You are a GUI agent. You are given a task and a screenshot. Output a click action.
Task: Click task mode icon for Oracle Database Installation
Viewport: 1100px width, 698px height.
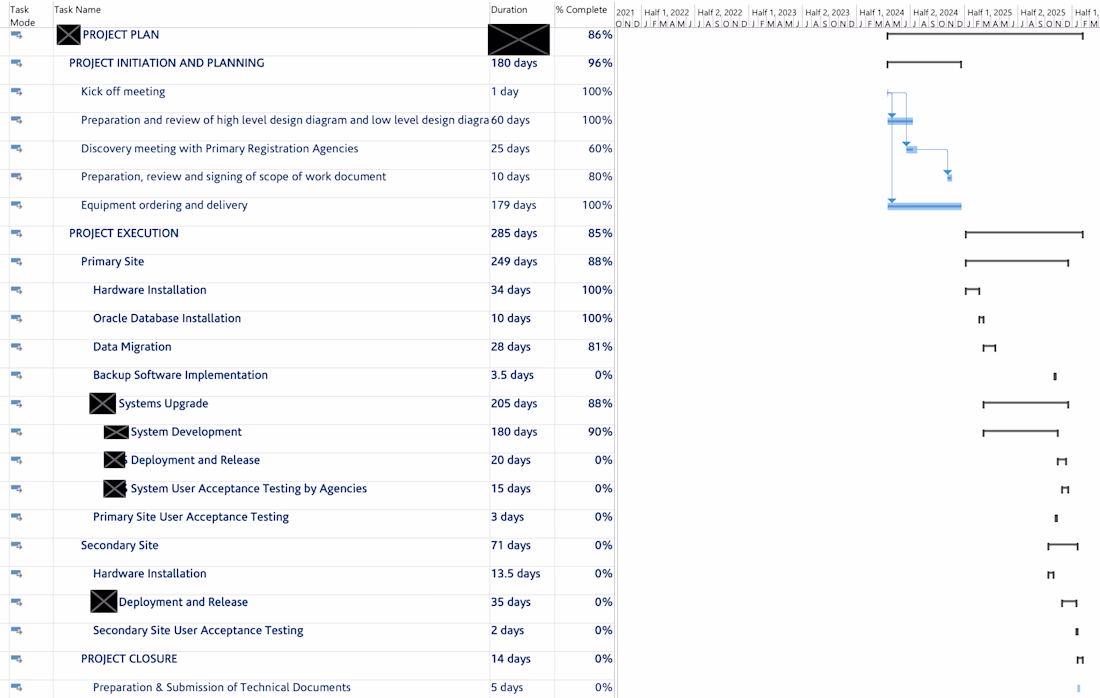(16, 318)
